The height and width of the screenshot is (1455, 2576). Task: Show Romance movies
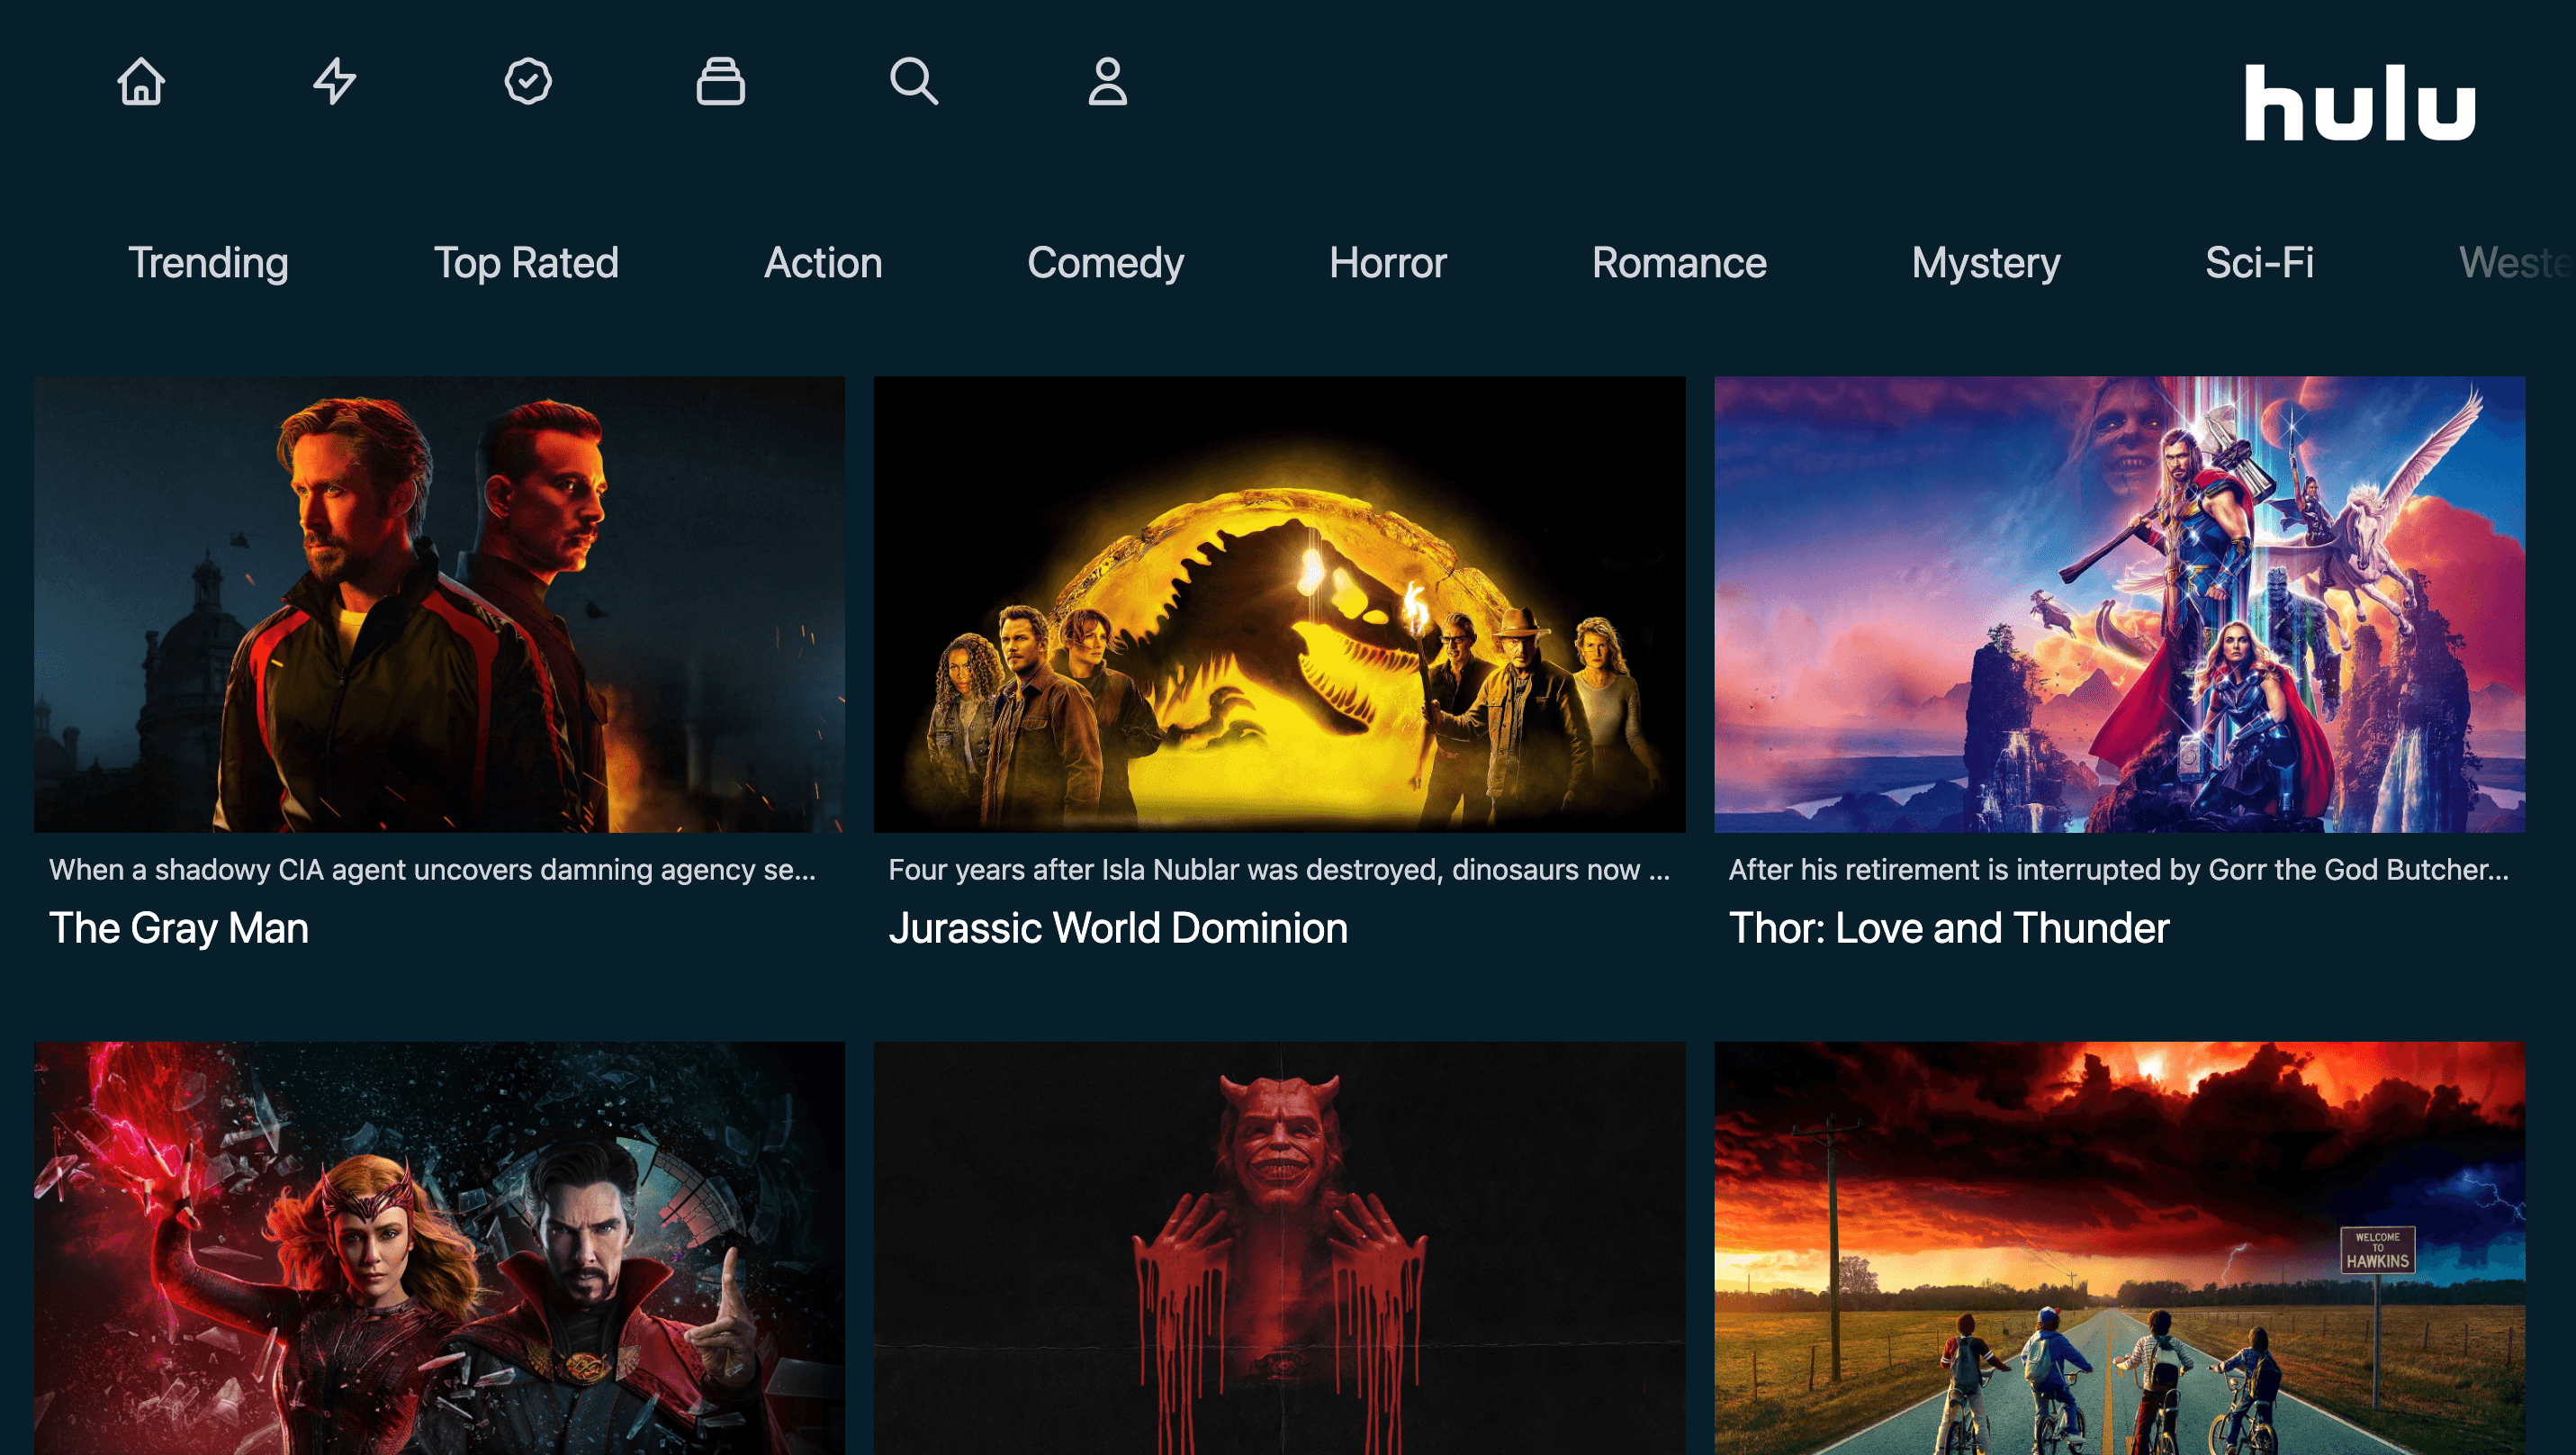(1679, 263)
